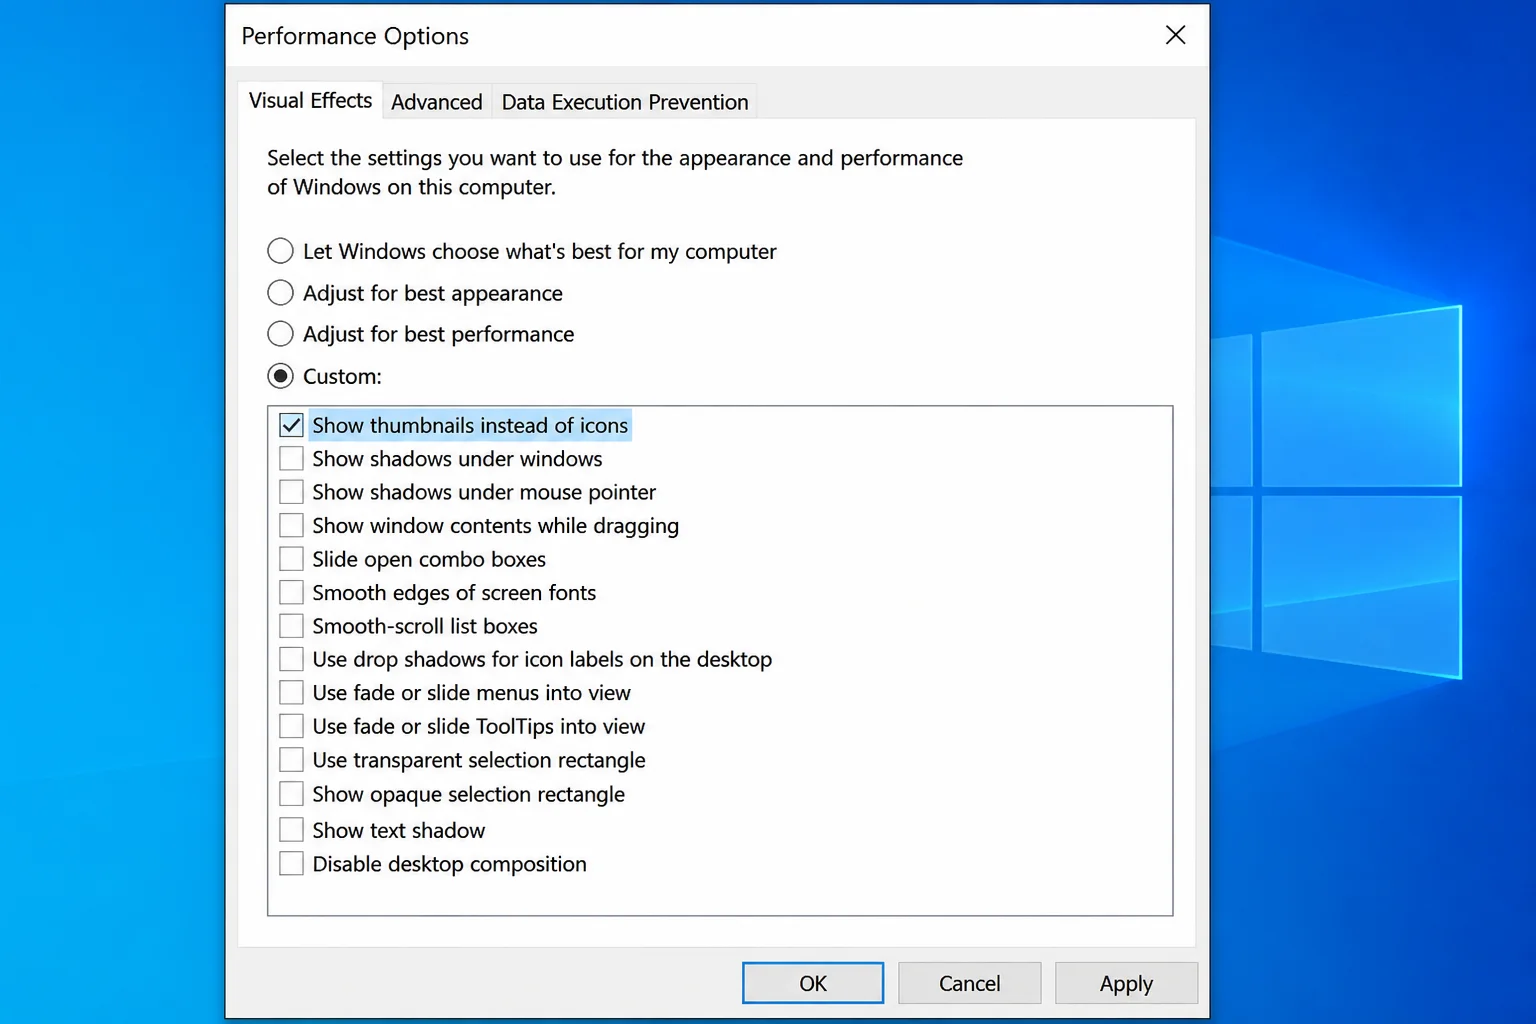The image size is (1536, 1024).
Task: Select the Custom radio button
Action: (281, 376)
